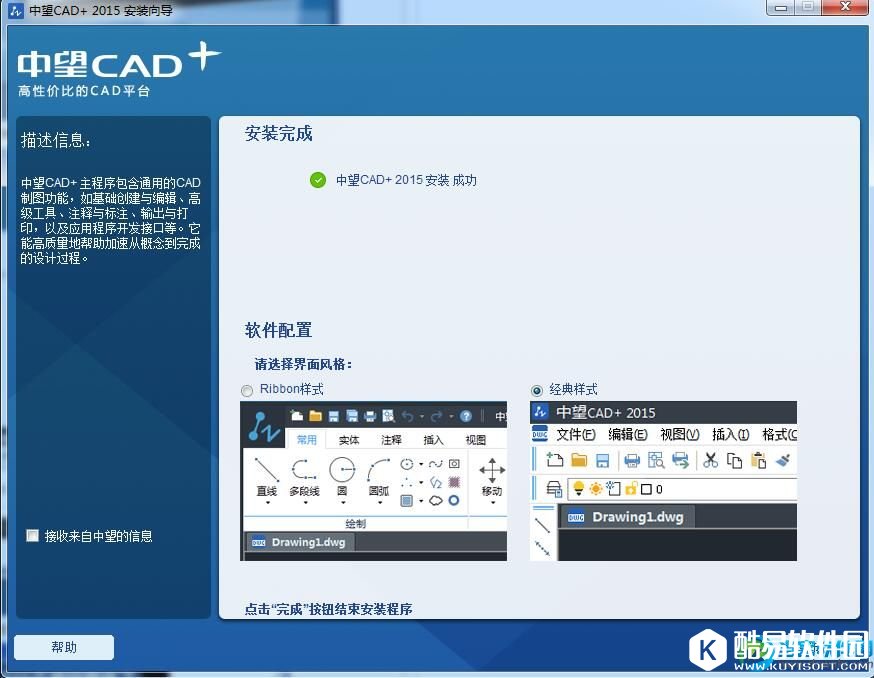Click the blue Save icon in classic toolbar
This screenshot has height=678, width=874.
click(x=603, y=458)
